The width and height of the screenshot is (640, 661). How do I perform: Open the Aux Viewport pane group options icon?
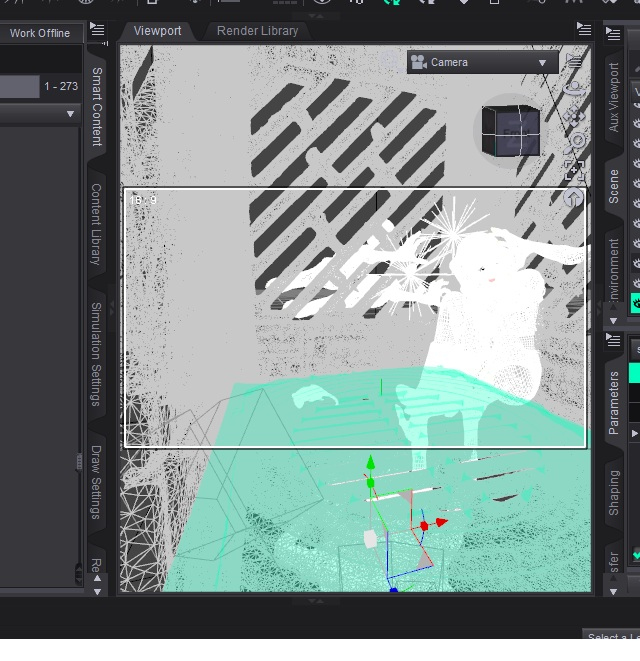[613, 33]
